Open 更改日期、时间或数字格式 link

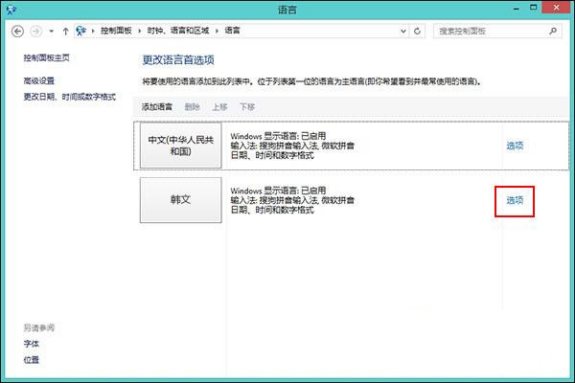coord(70,97)
